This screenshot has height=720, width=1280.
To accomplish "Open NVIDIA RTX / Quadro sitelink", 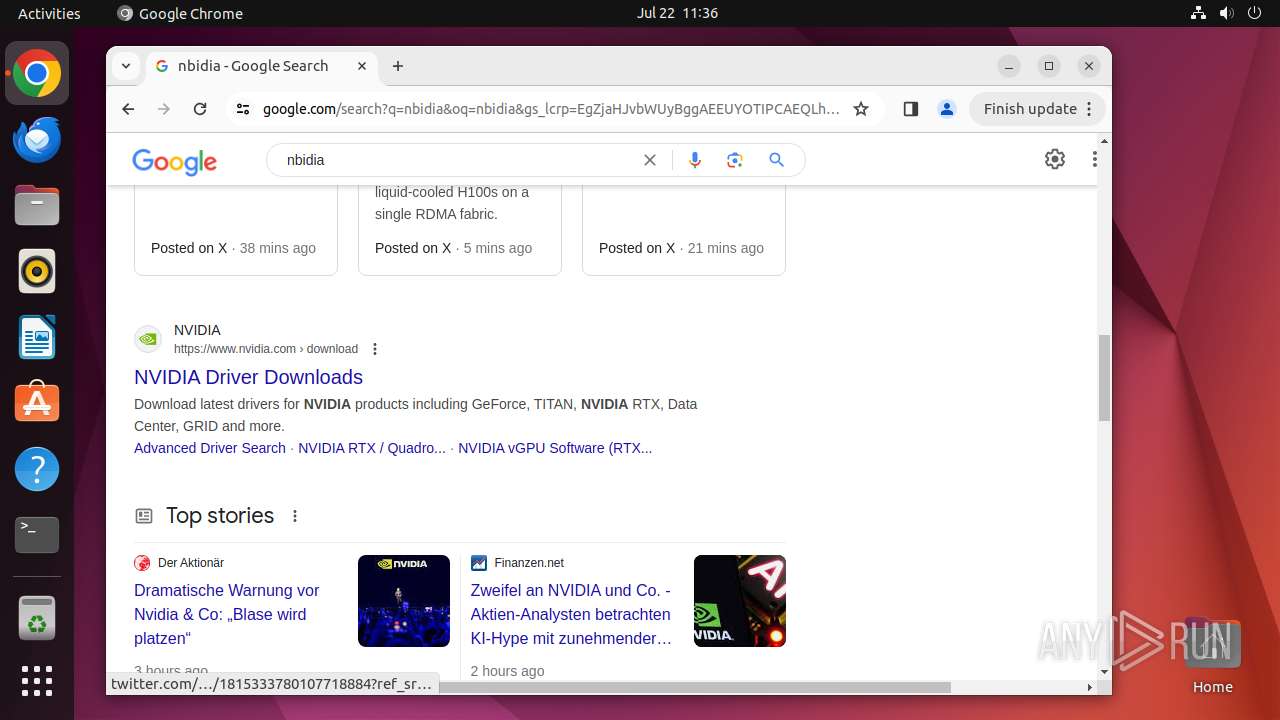I will point(372,448).
